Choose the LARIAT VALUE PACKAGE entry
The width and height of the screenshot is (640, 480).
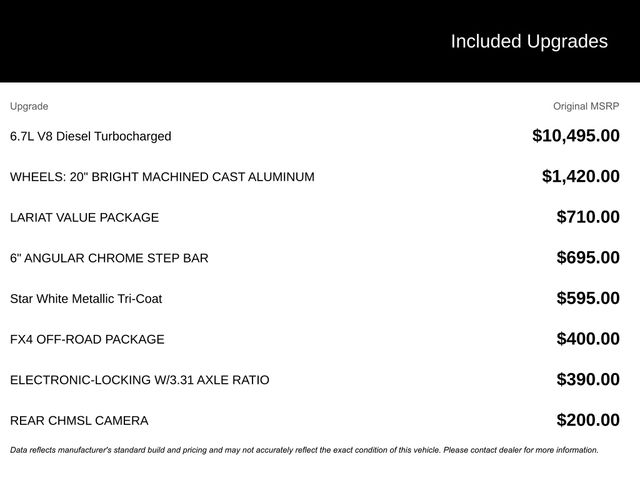84,217
